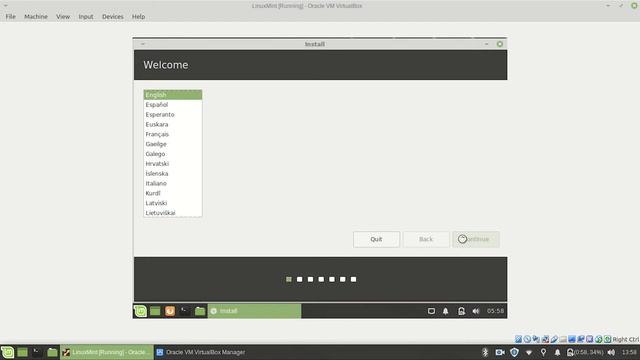
Task: Open guest notifications bell icon
Action: (446, 311)
